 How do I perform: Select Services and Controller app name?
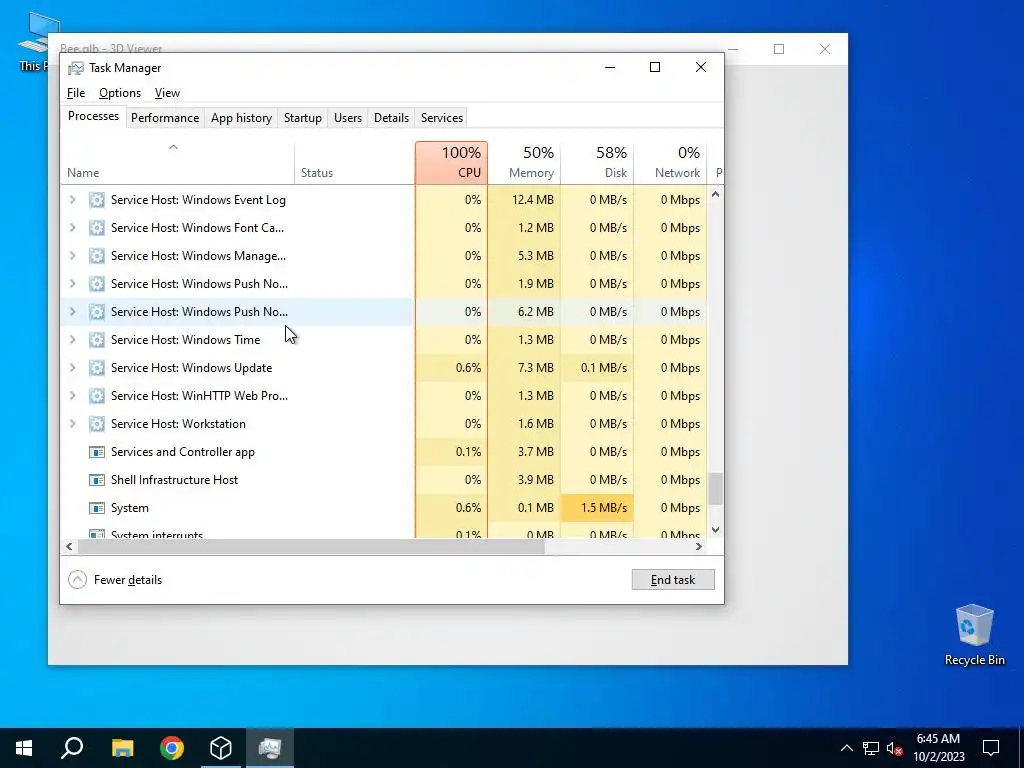183,452
